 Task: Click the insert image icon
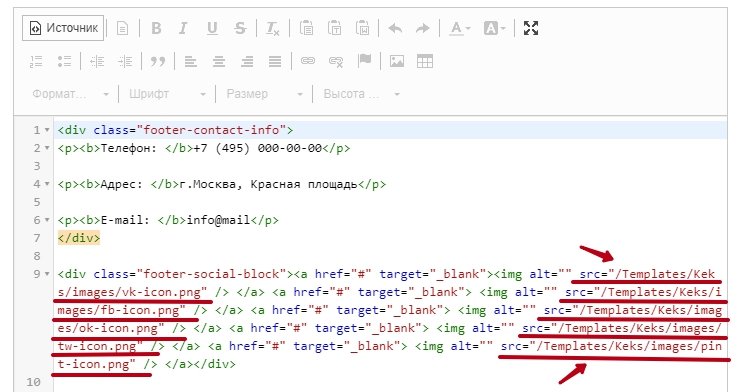pyautogui.click(x=397, y=61)
